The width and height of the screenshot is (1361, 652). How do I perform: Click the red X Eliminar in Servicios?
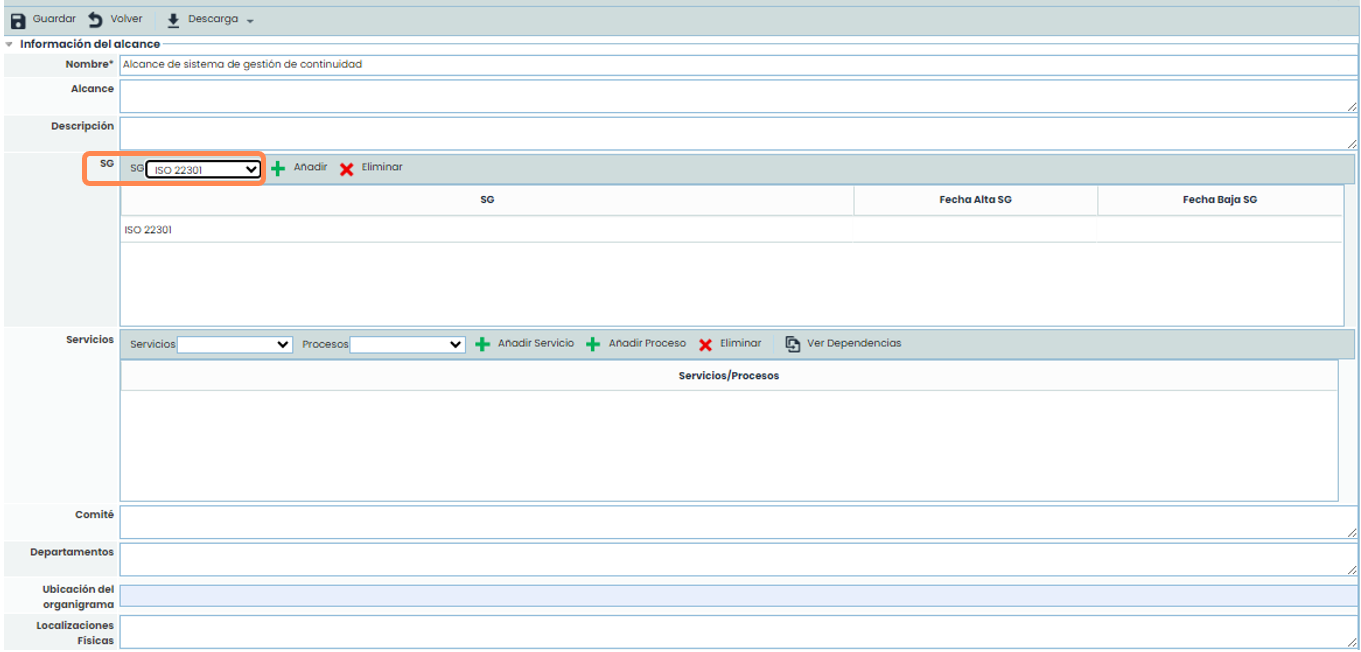[705, 344]
